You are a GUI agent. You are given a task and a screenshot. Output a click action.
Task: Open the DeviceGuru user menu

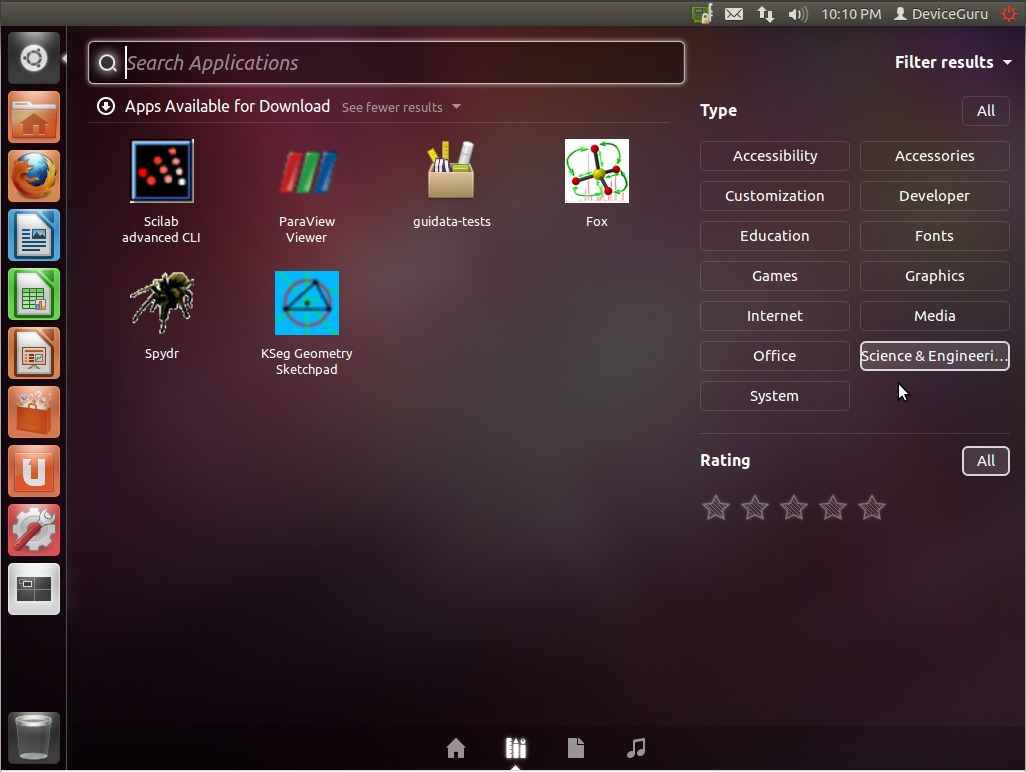[941, 14]
